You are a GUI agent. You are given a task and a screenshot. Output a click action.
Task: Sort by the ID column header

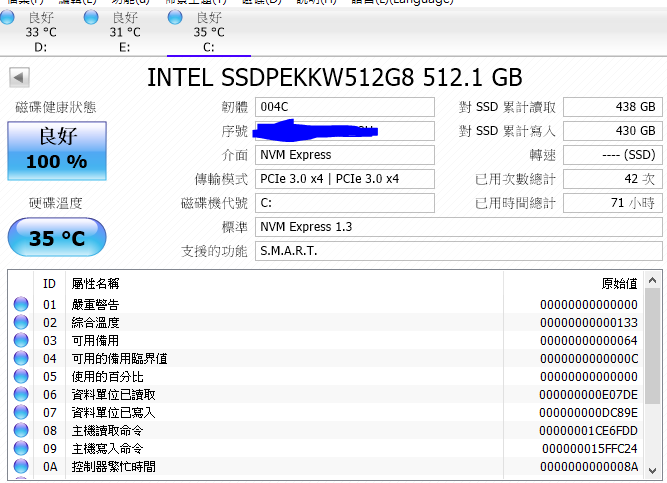tap(49, 283)
